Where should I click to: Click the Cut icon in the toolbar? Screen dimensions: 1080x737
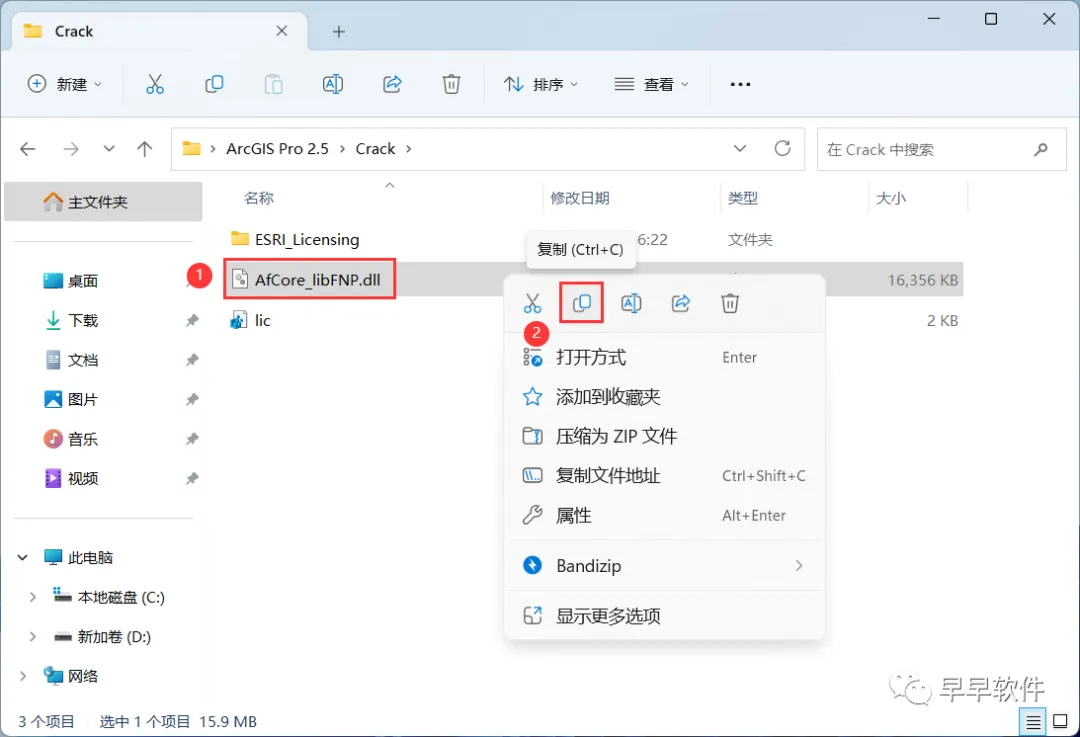point(155,84)
